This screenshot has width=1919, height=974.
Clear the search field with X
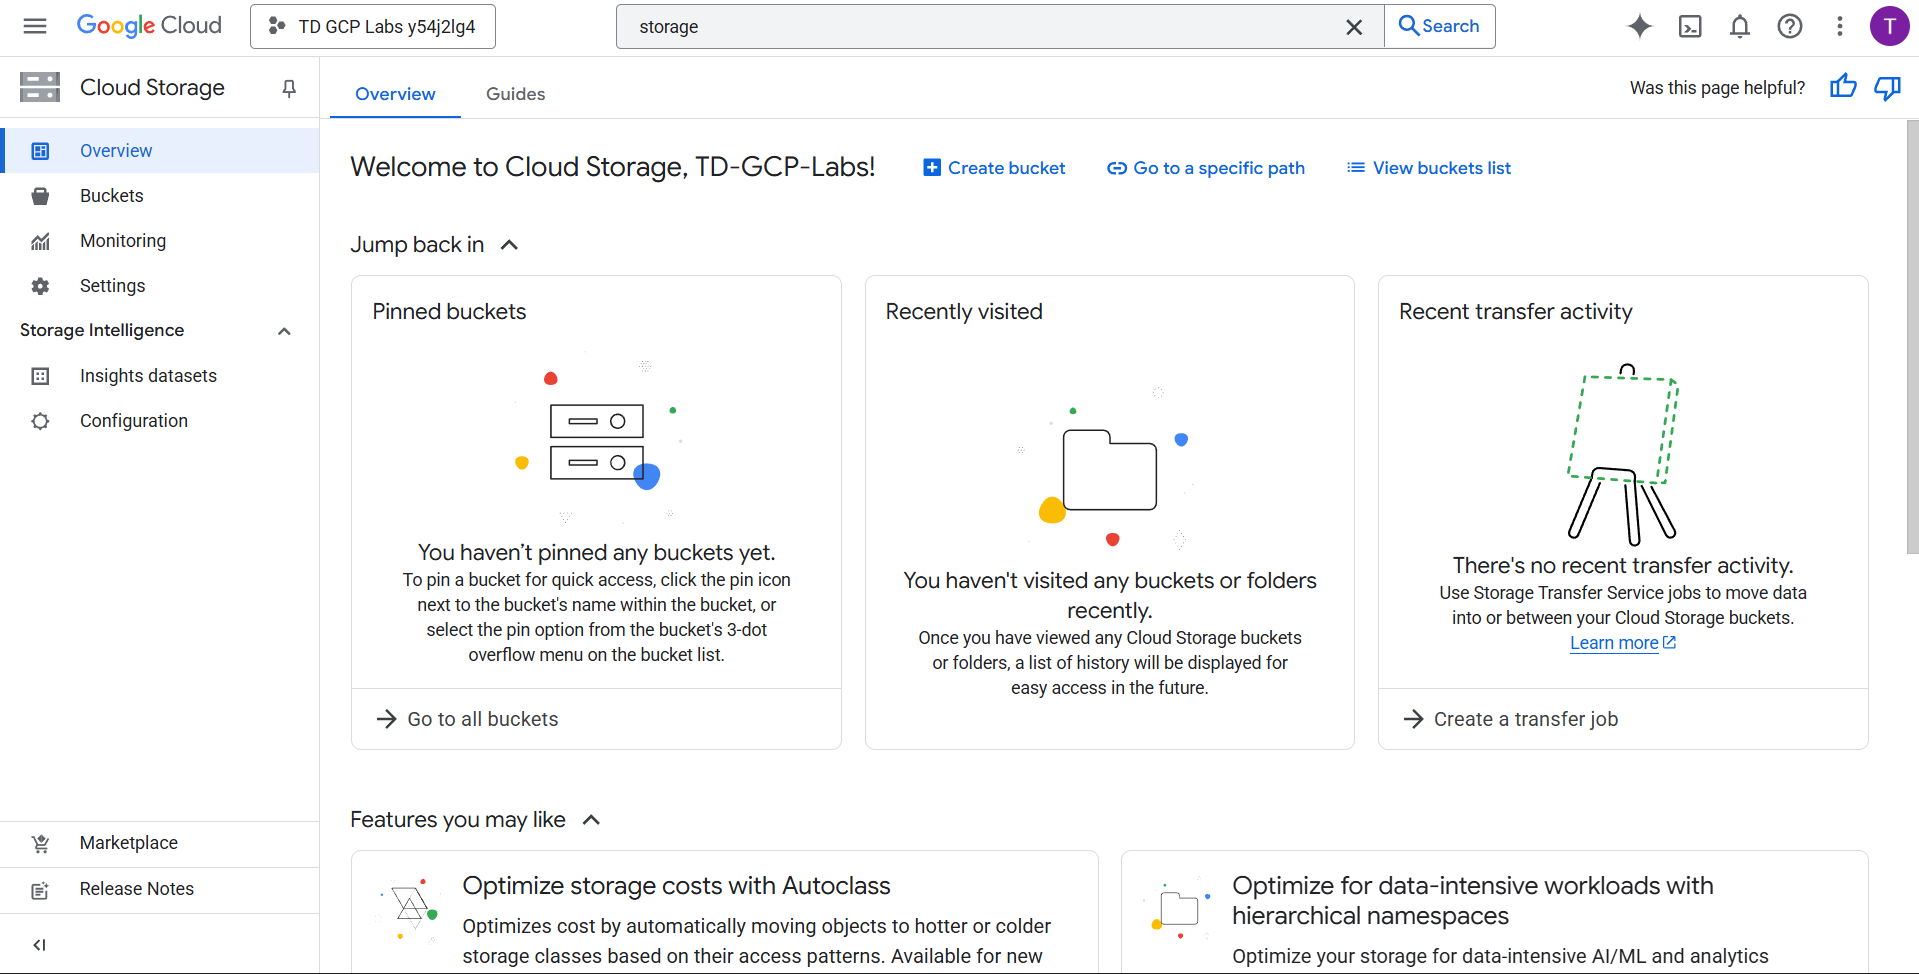[1353, 27]
